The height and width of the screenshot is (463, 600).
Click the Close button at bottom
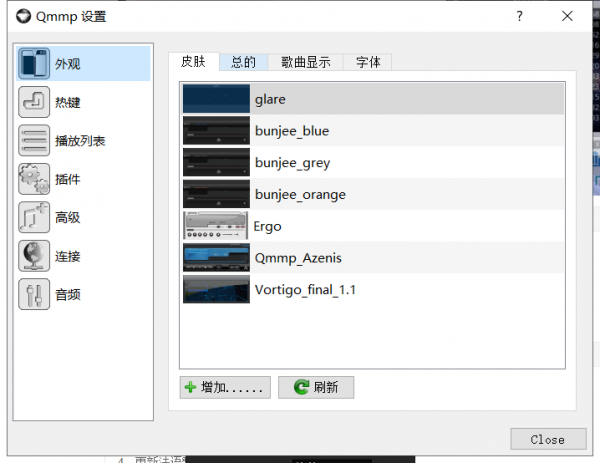pos(547,439)
